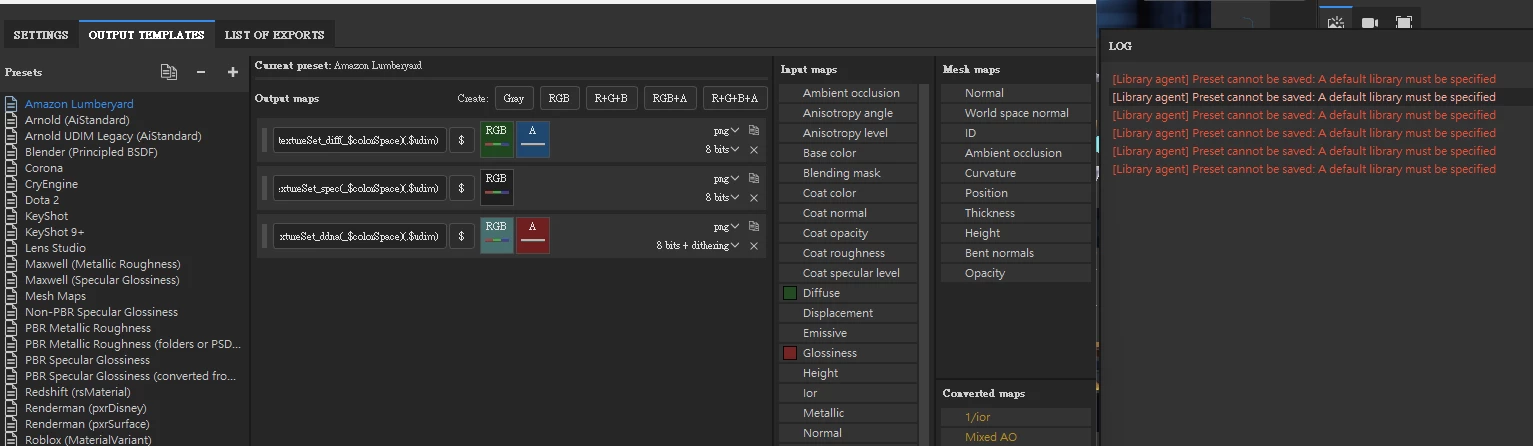Select Anisotropy angle in Input maps
This screenshot has width=1533, height=446.
click(x=848, y=113)
